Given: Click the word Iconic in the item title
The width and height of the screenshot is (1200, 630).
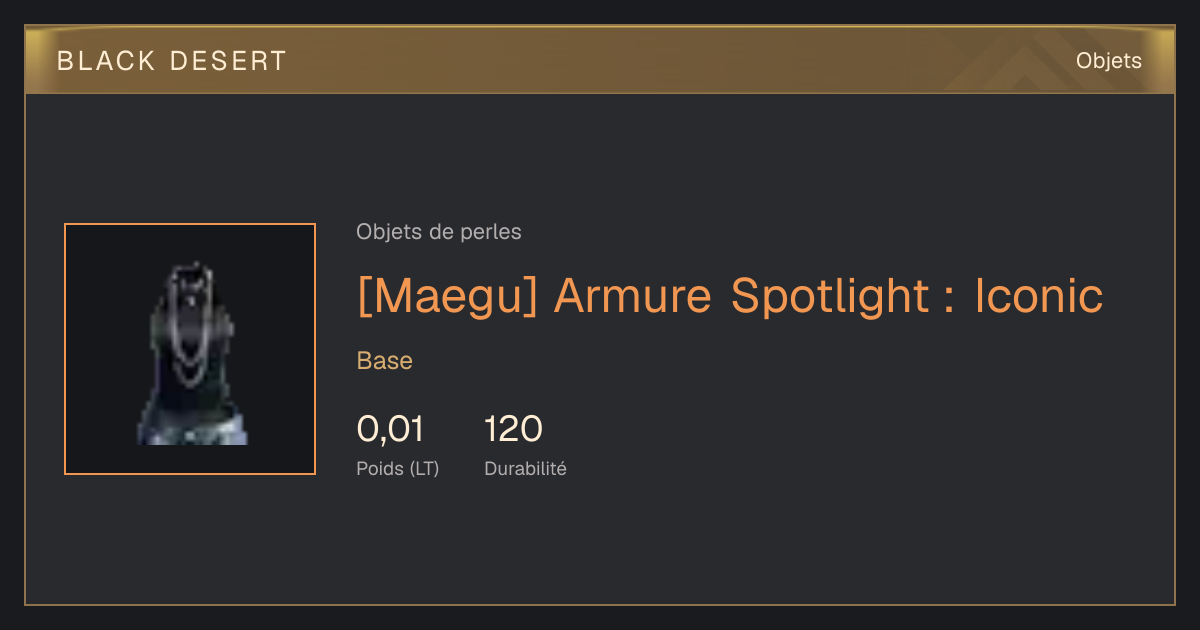Looking at the screenshot, I should click(x=1038, y=295).
